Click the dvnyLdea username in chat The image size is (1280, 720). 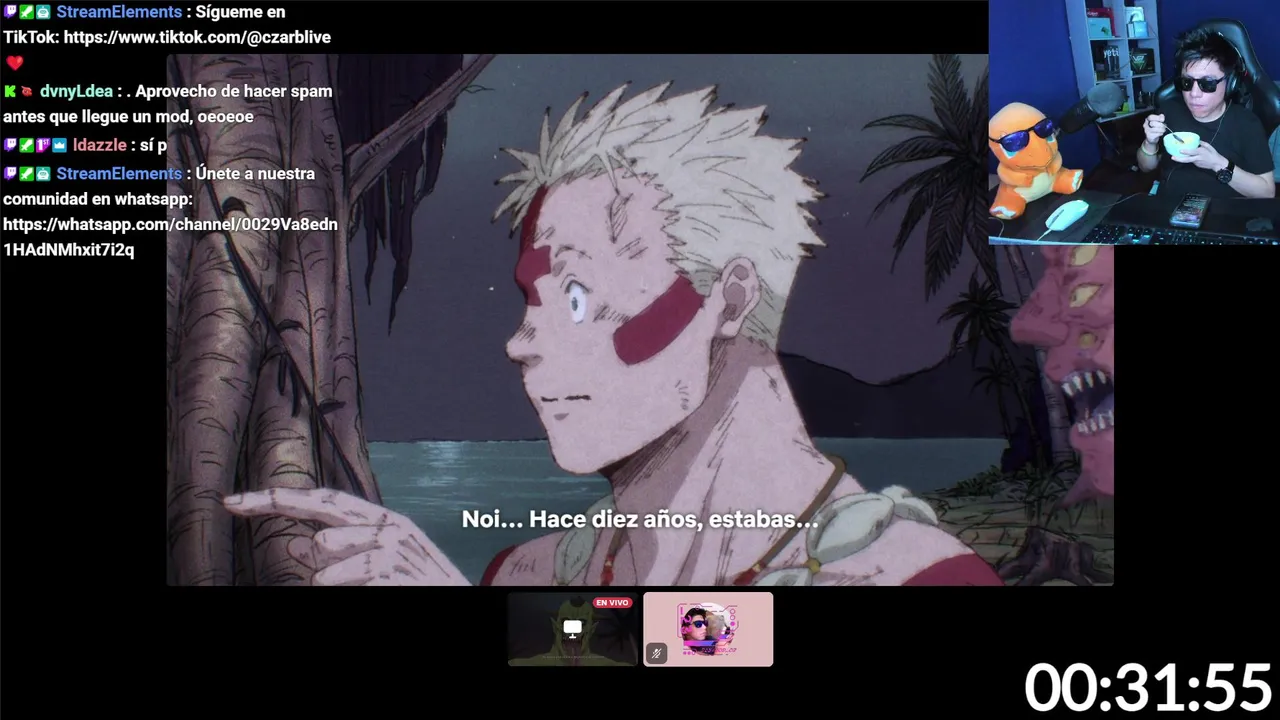click(x=76, y=91)
